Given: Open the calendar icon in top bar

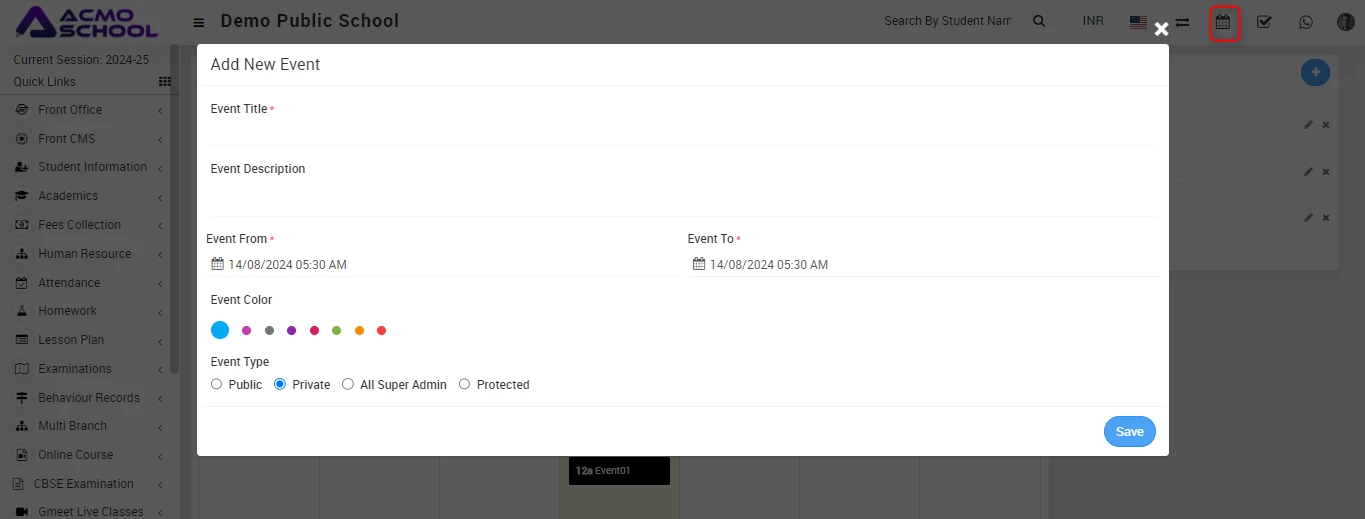Looking at the screenshot, I should (x=1223, y=22).
